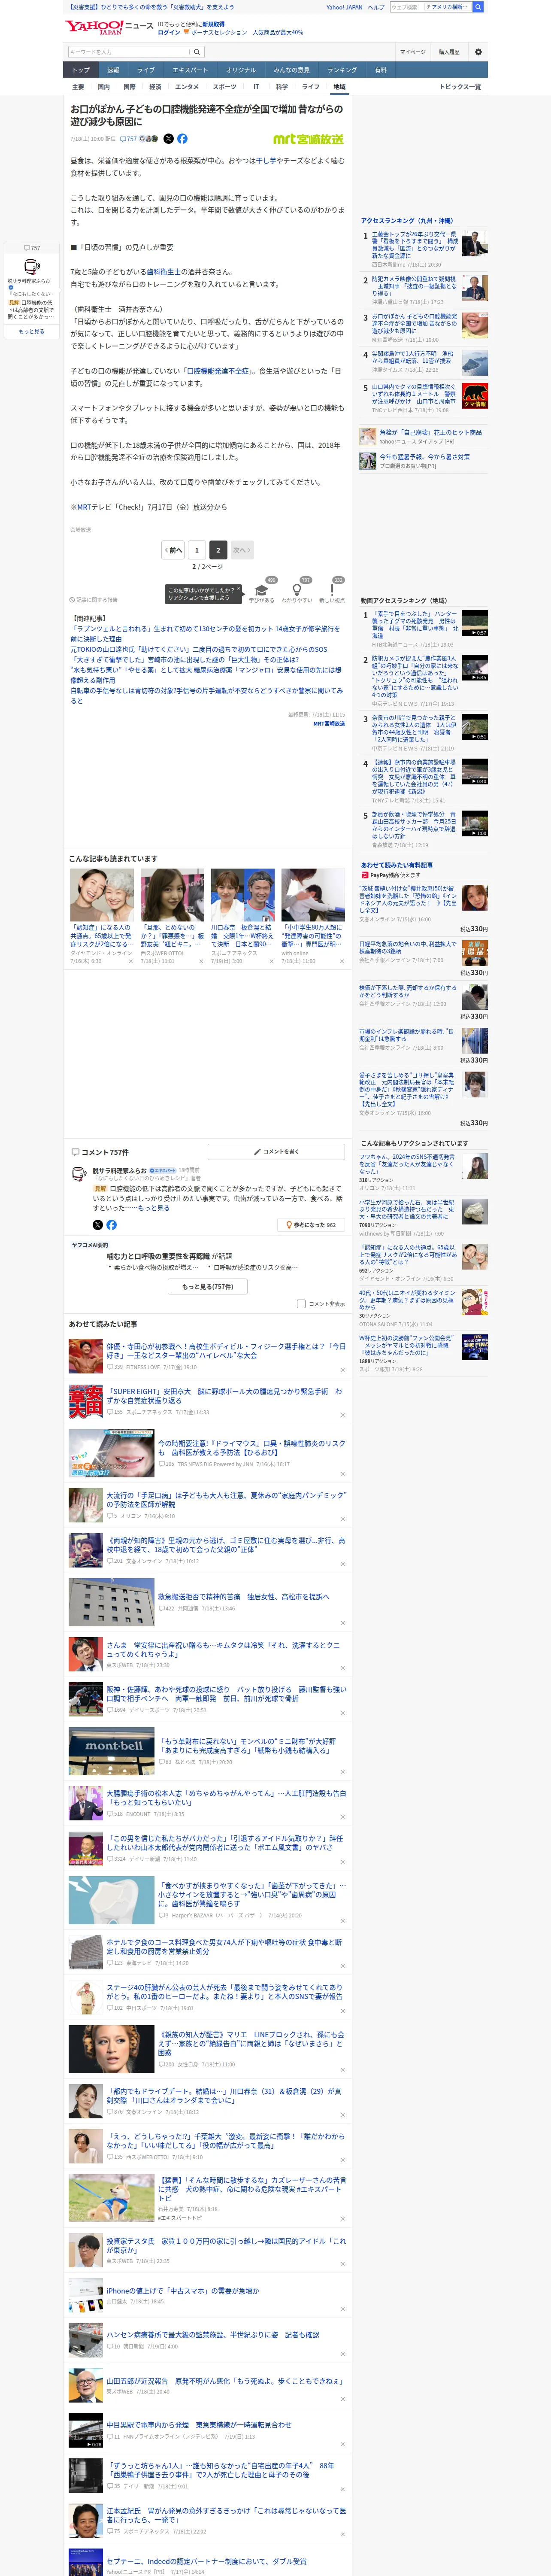The height and width of the screenshot is (2576, 551).
Task: Open the 口腔機能発達不全症 inline article link
Action: tap(217, 371)
